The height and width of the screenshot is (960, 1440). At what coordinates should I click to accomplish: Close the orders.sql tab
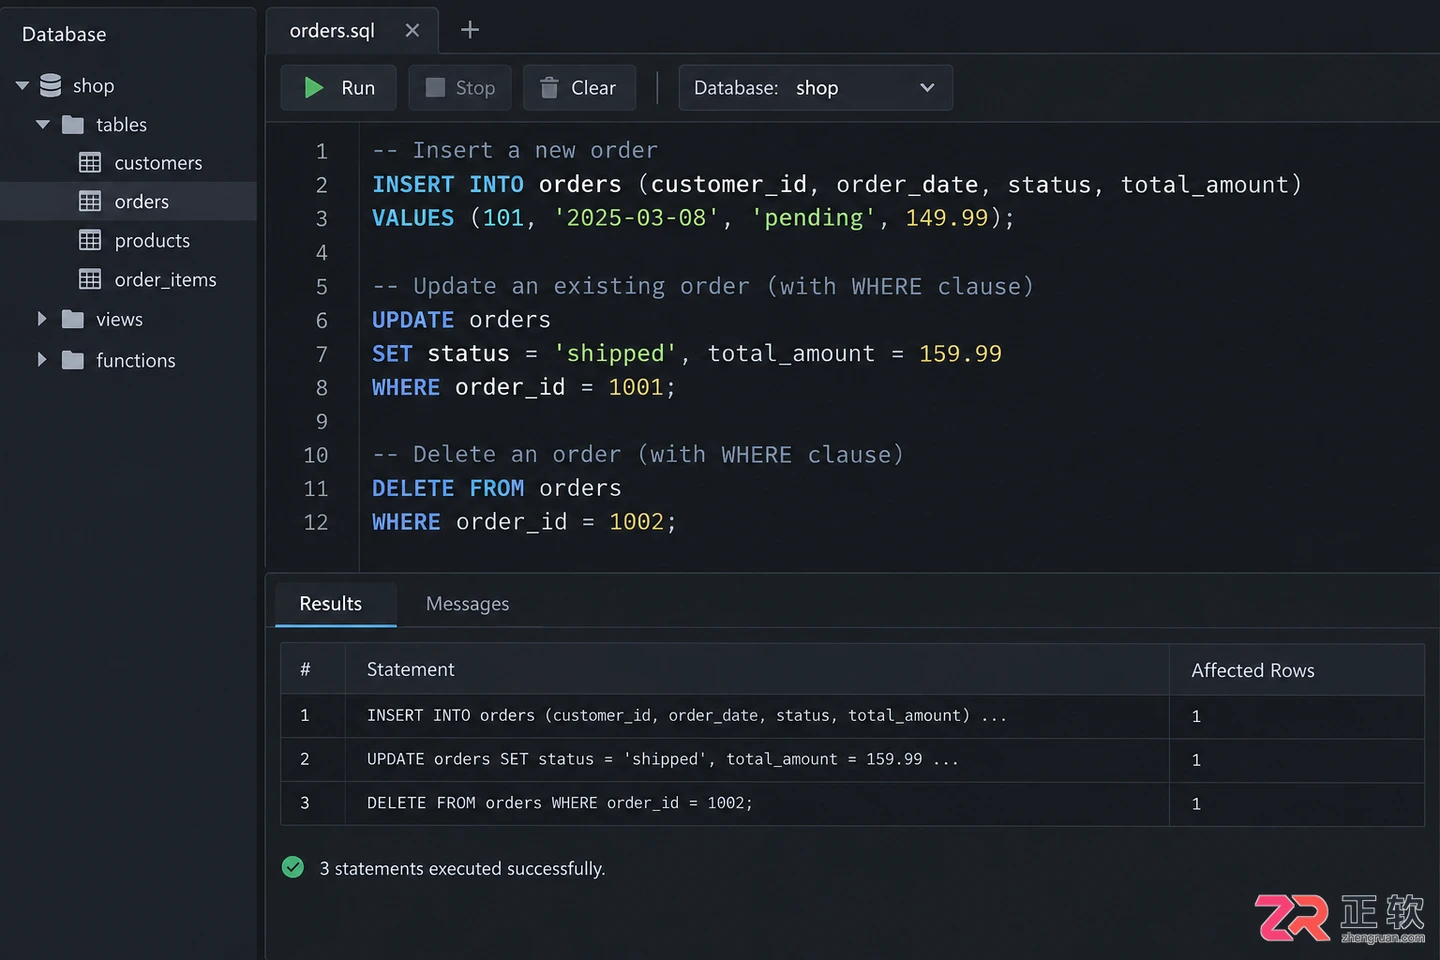412,31
